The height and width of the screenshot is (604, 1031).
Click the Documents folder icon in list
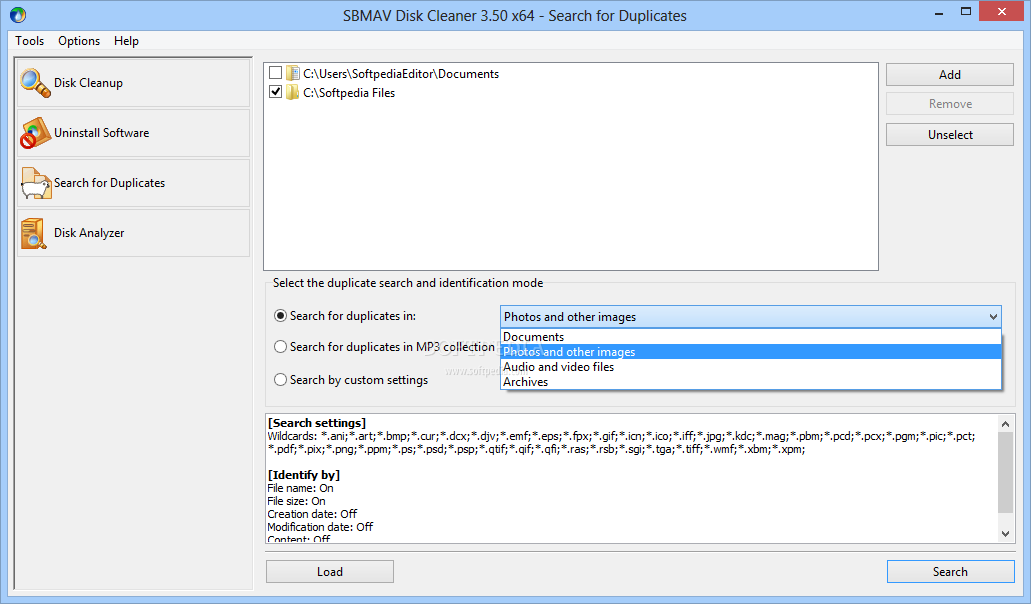293,74
